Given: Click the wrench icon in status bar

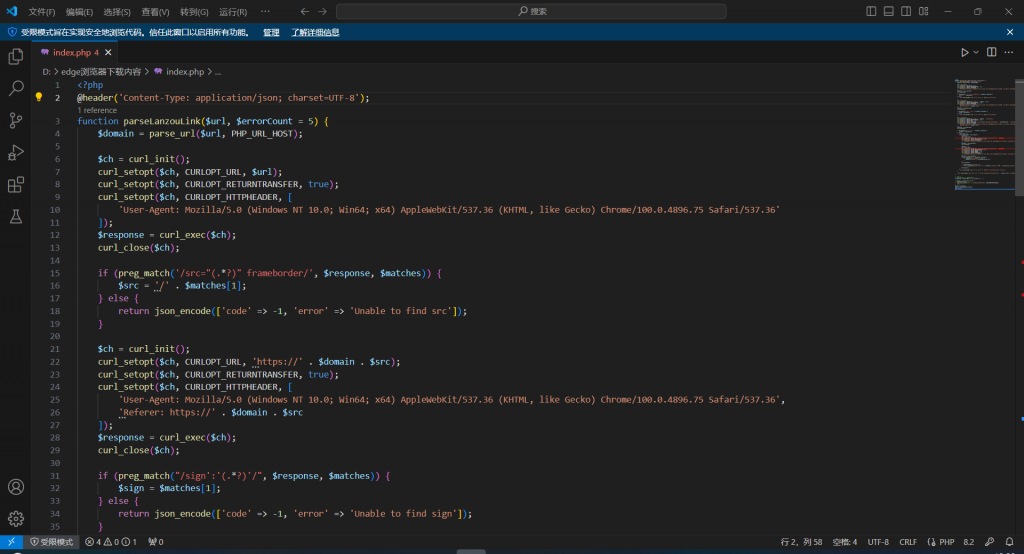Looking at the screenshot, I should coord(989,542).
